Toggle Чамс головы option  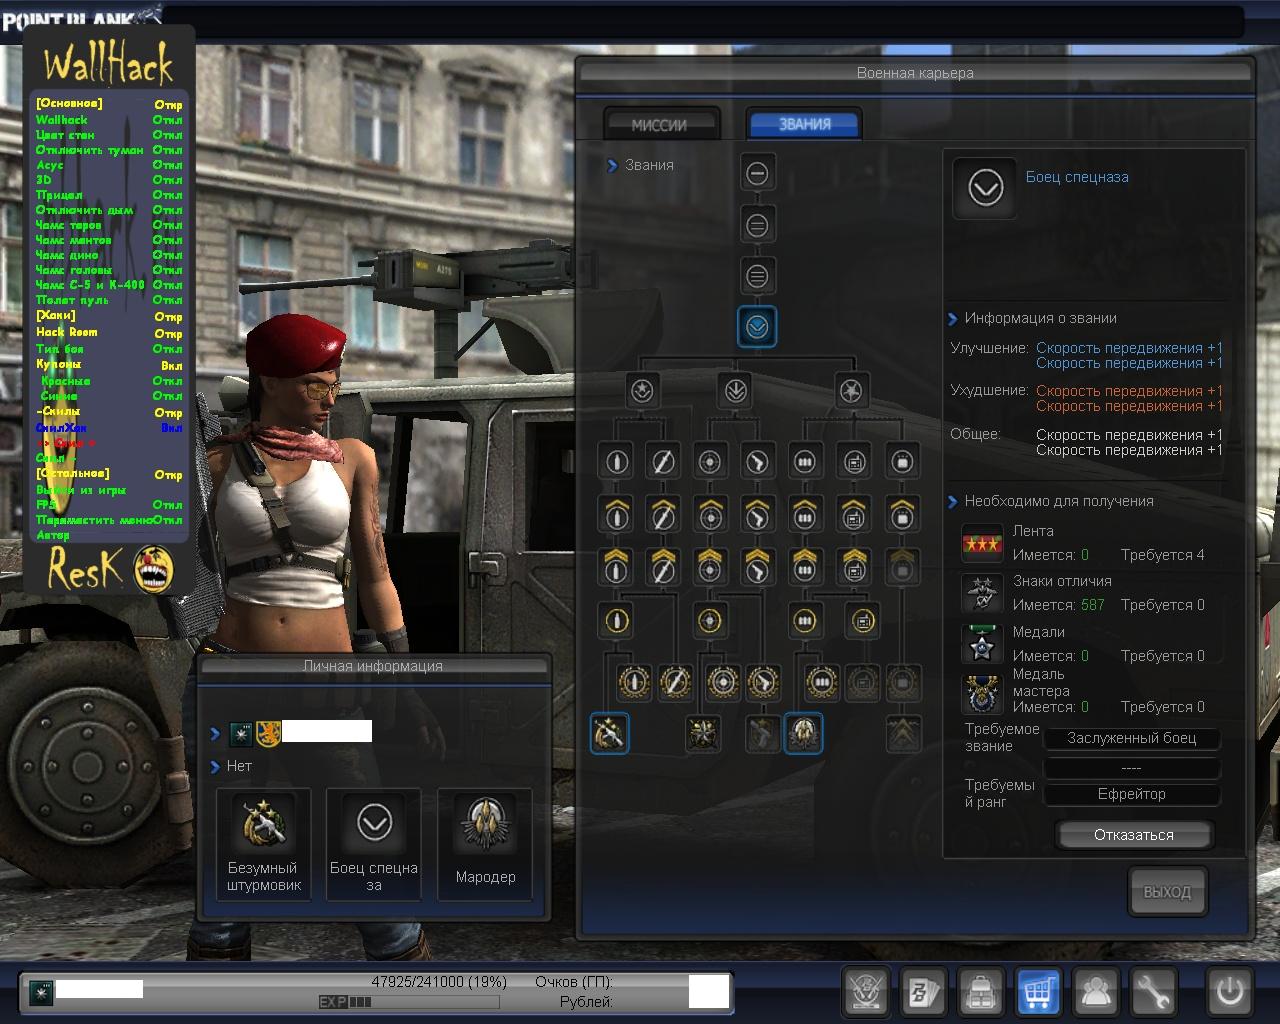click(108, 269)
